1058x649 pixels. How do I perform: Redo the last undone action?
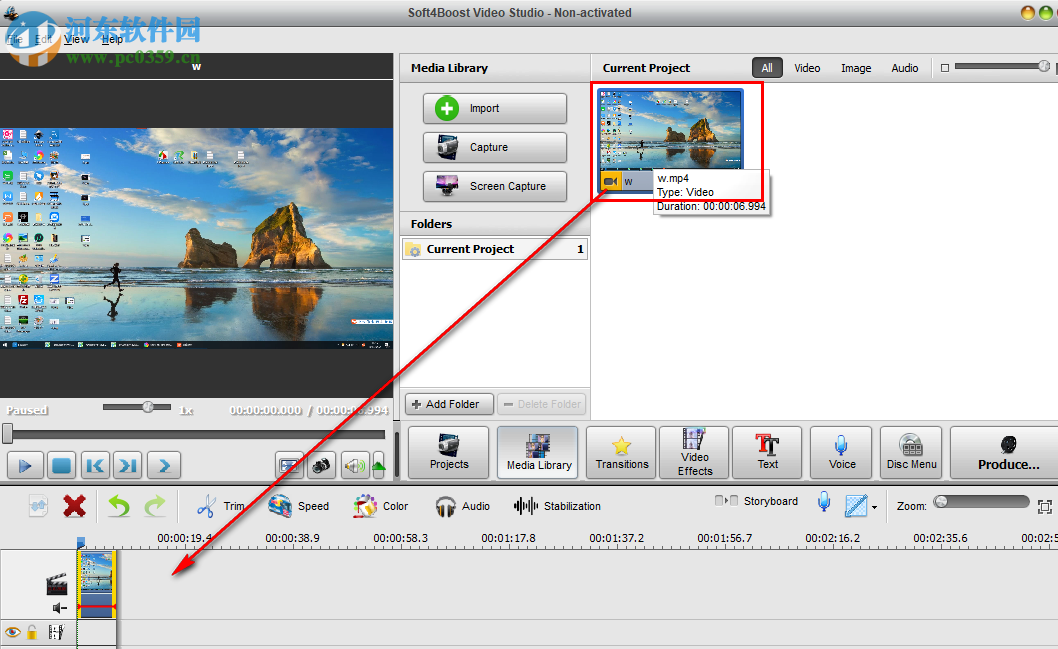click(x=155, y=505)
